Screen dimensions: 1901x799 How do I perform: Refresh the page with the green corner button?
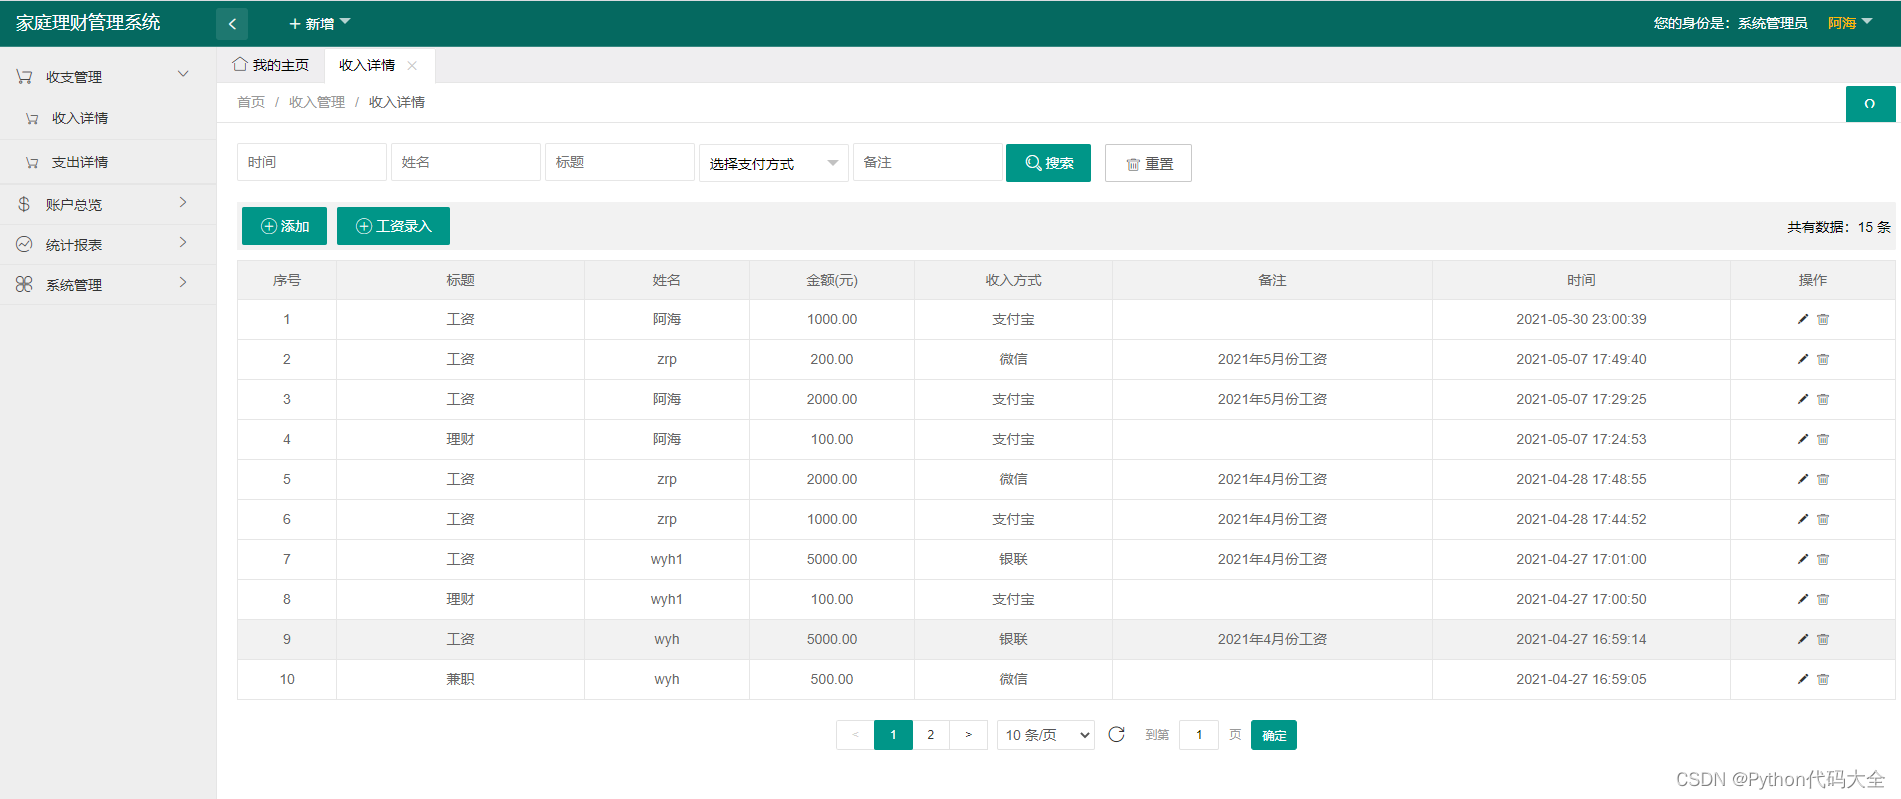click(x=1870, y=104)
